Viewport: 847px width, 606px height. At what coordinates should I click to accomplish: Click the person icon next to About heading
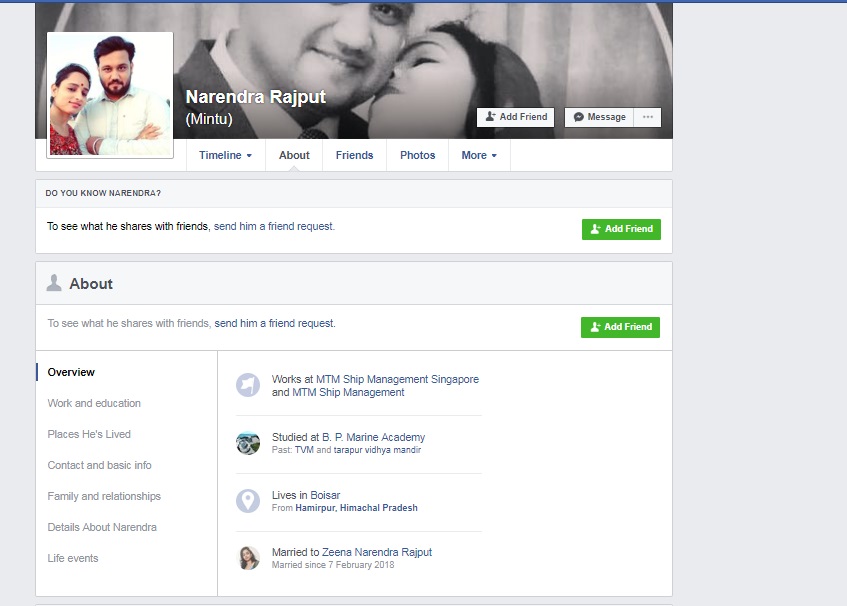tap(54, 284)
